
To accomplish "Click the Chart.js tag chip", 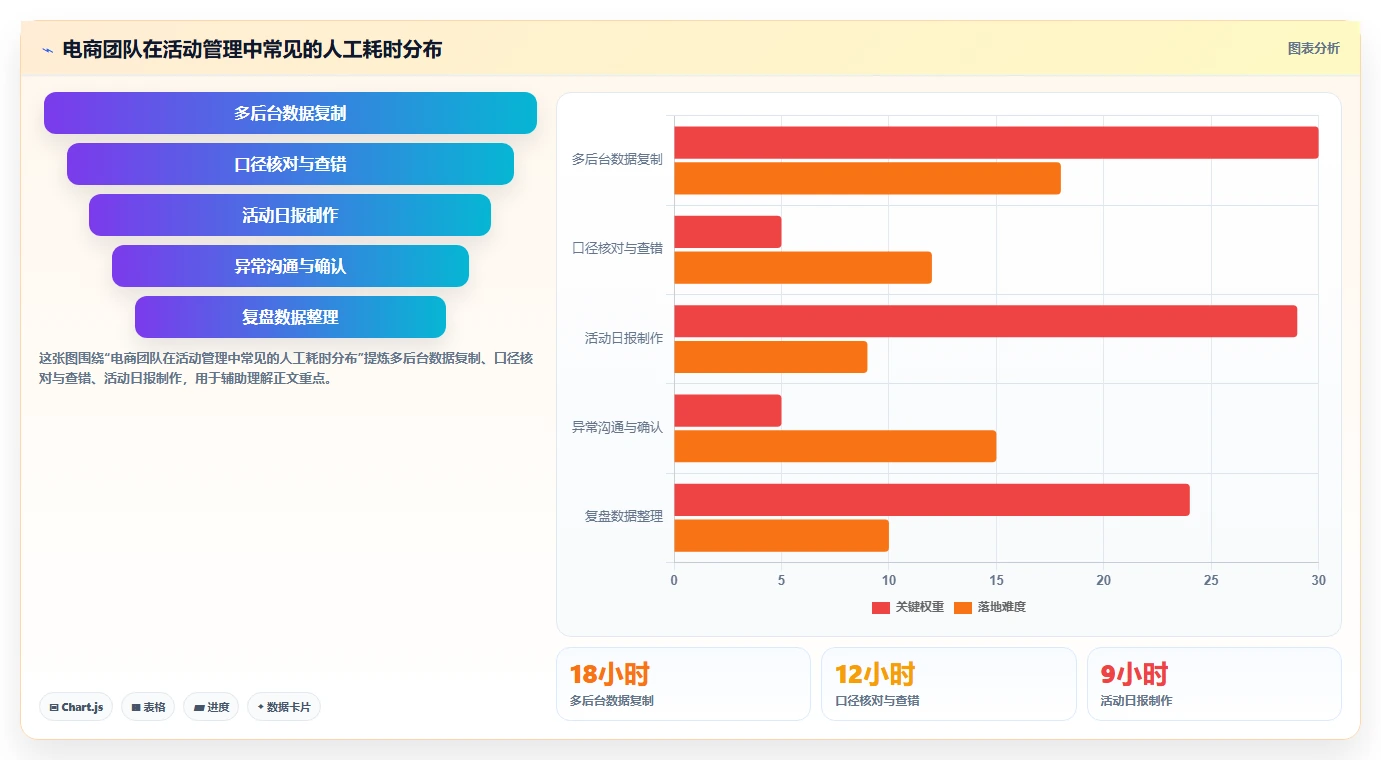I will [76, 707].
